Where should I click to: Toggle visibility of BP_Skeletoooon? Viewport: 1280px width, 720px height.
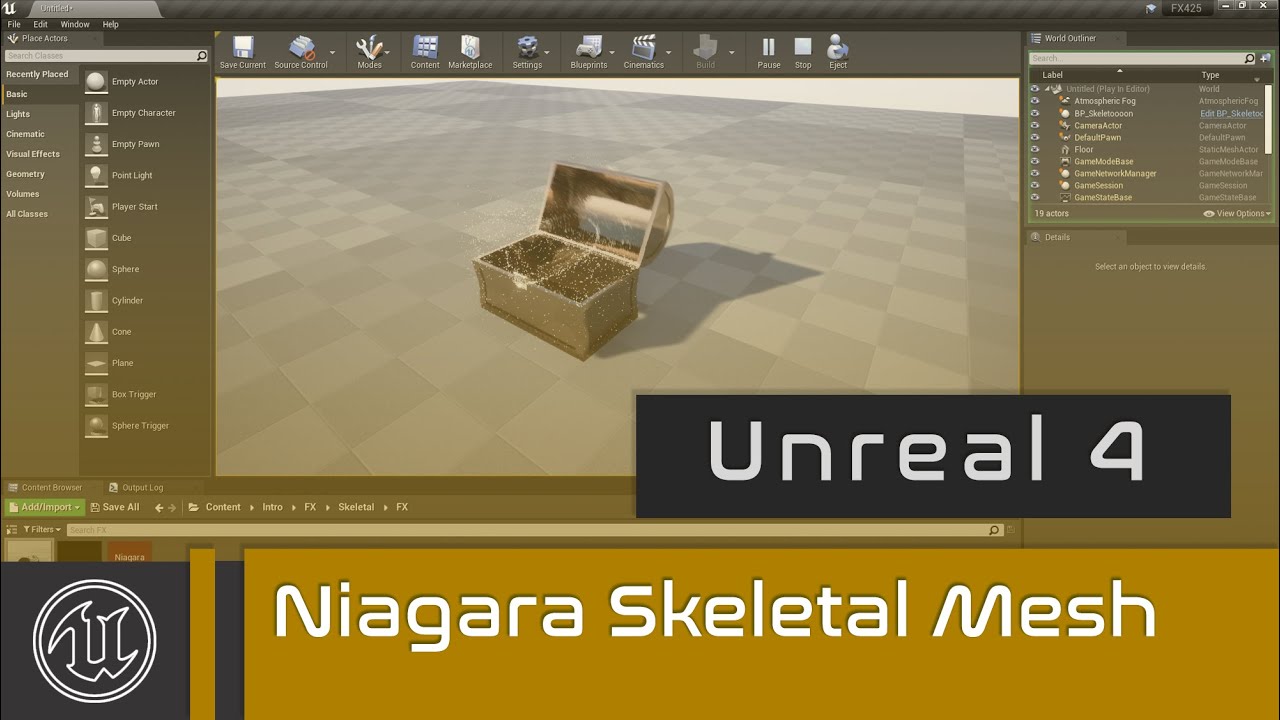click(1035, 113)
